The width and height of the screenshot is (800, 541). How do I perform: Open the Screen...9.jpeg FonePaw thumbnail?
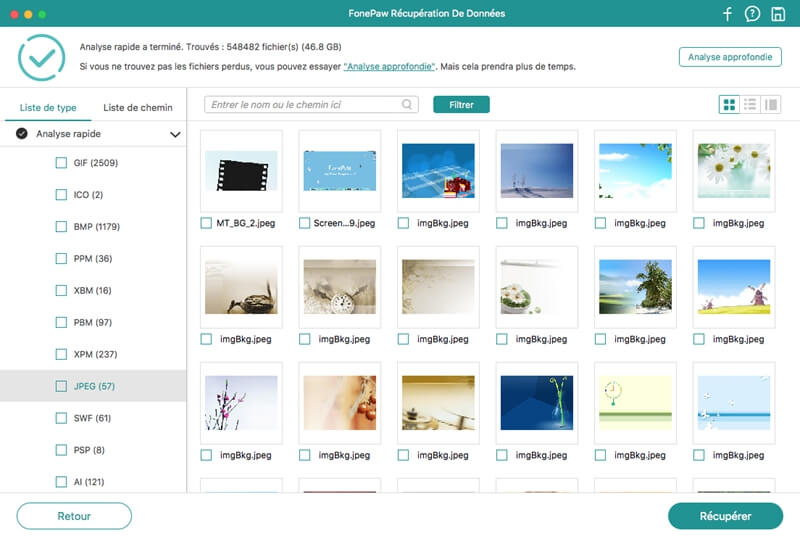pos(340,171)
